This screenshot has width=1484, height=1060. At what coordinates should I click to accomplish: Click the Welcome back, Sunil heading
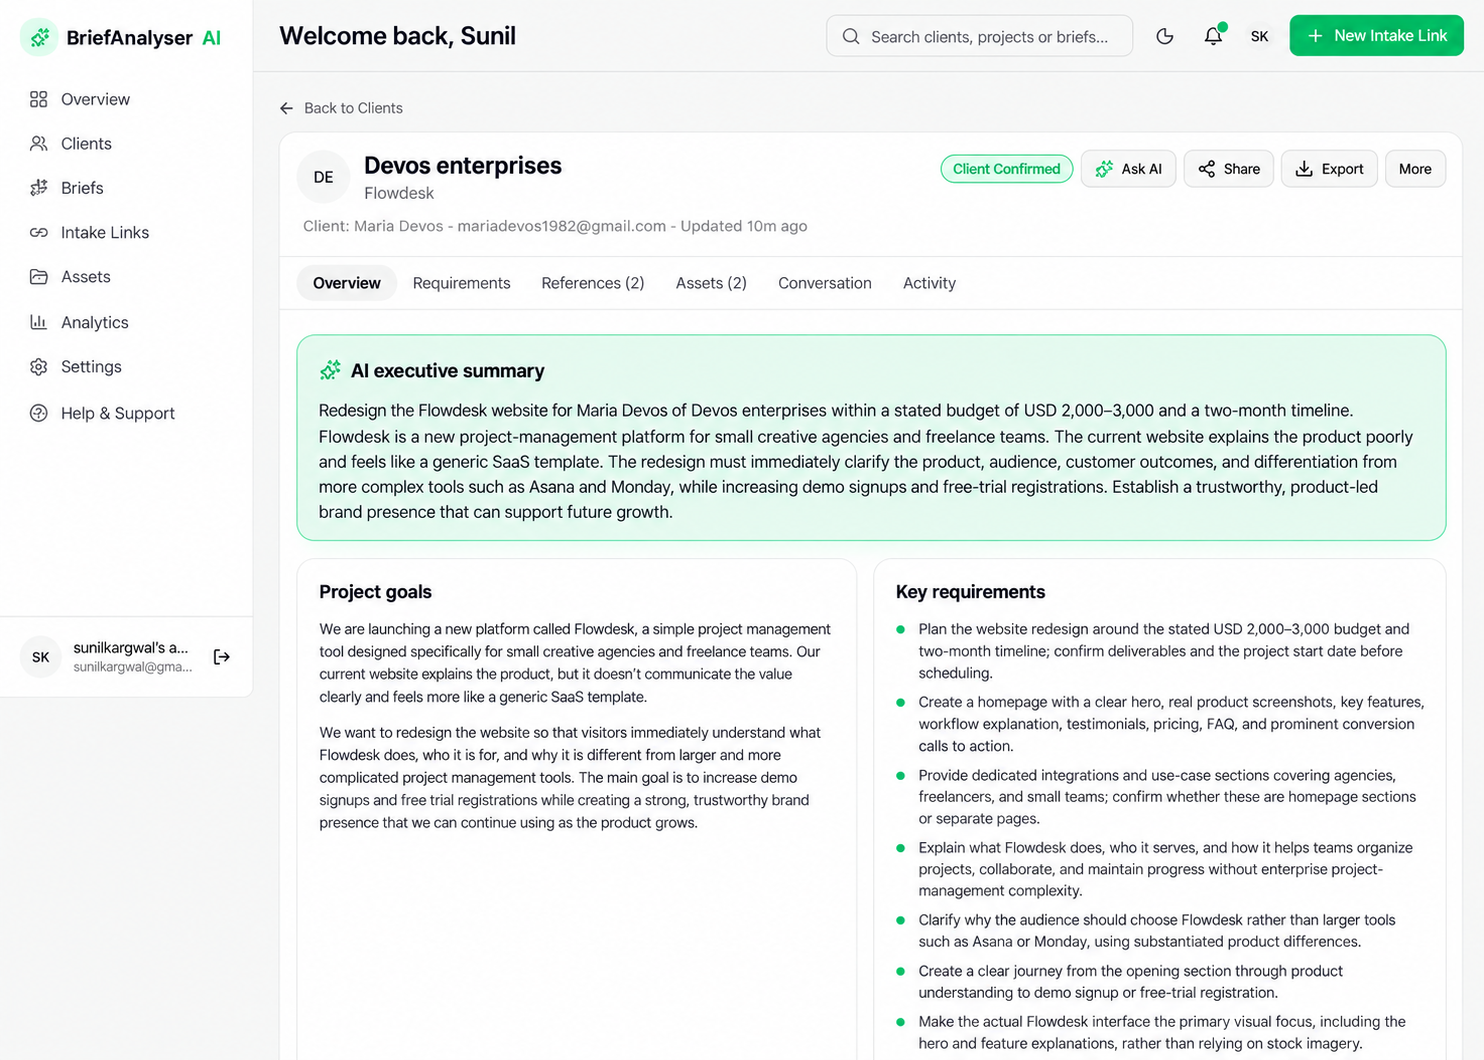[x=398, y=36]
